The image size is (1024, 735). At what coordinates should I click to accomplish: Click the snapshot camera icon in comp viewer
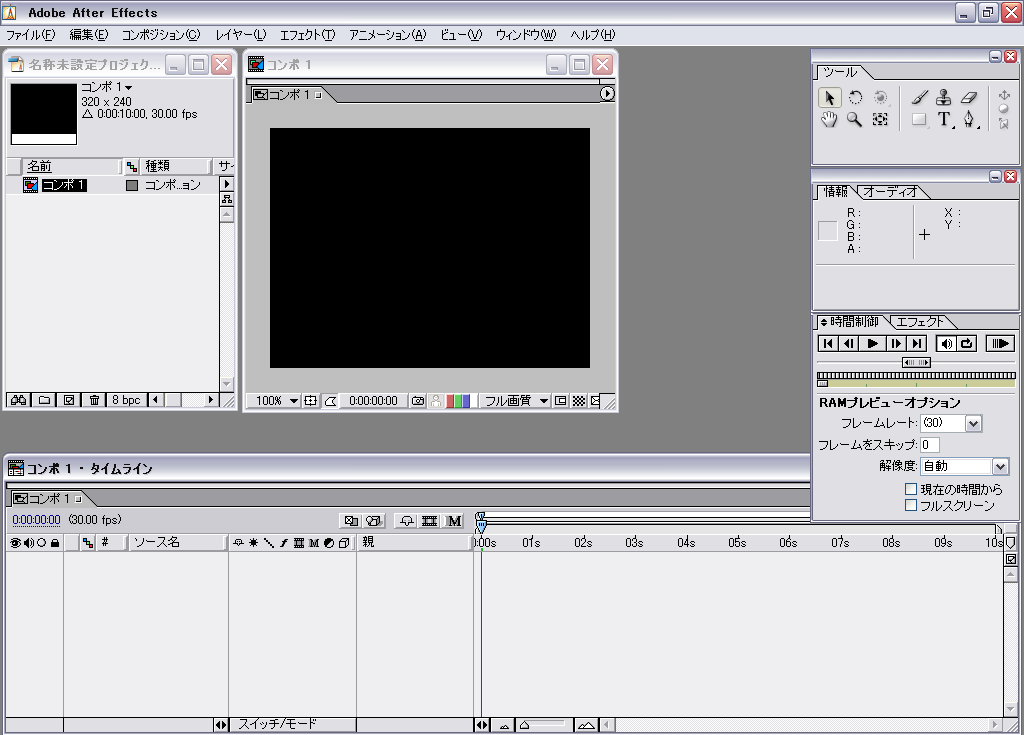tap(418, 400)
